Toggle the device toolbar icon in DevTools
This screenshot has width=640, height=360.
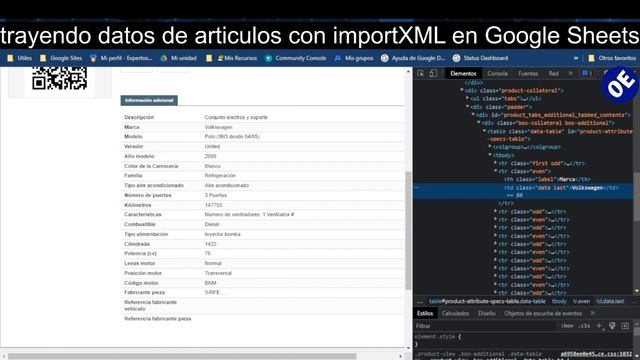(x=433, y=73)
